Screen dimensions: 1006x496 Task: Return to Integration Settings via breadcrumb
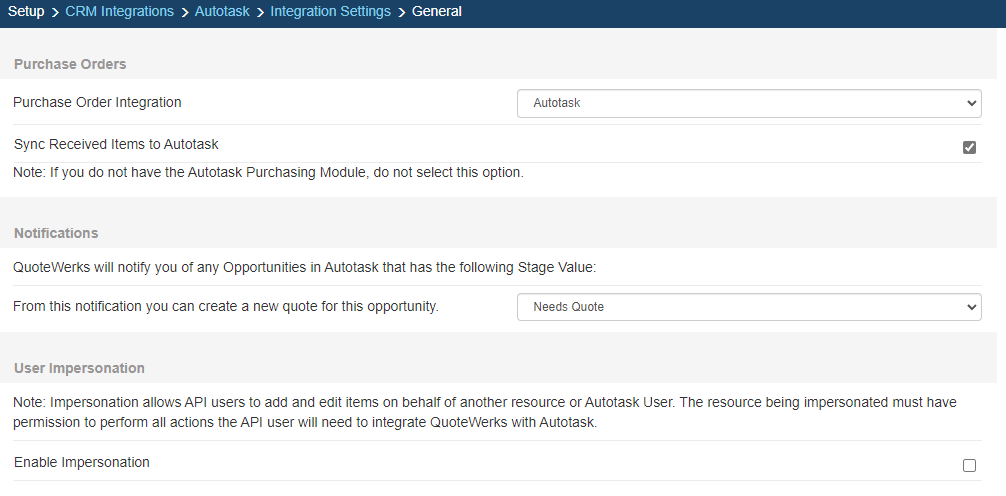point(330,12)
